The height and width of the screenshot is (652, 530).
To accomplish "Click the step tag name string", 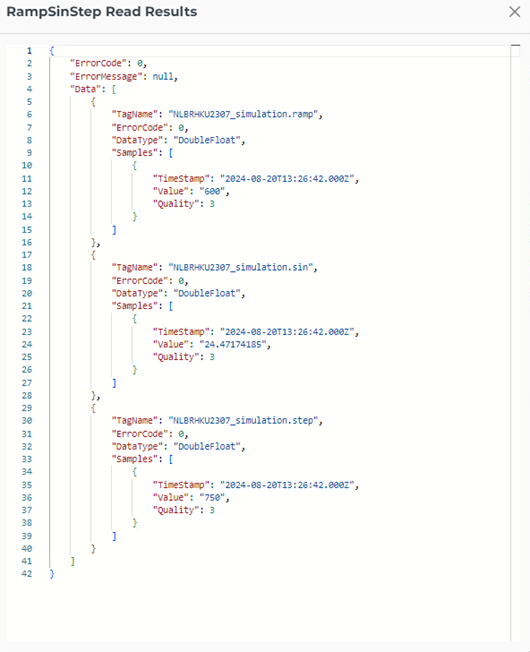I will (x=243, y=420).
